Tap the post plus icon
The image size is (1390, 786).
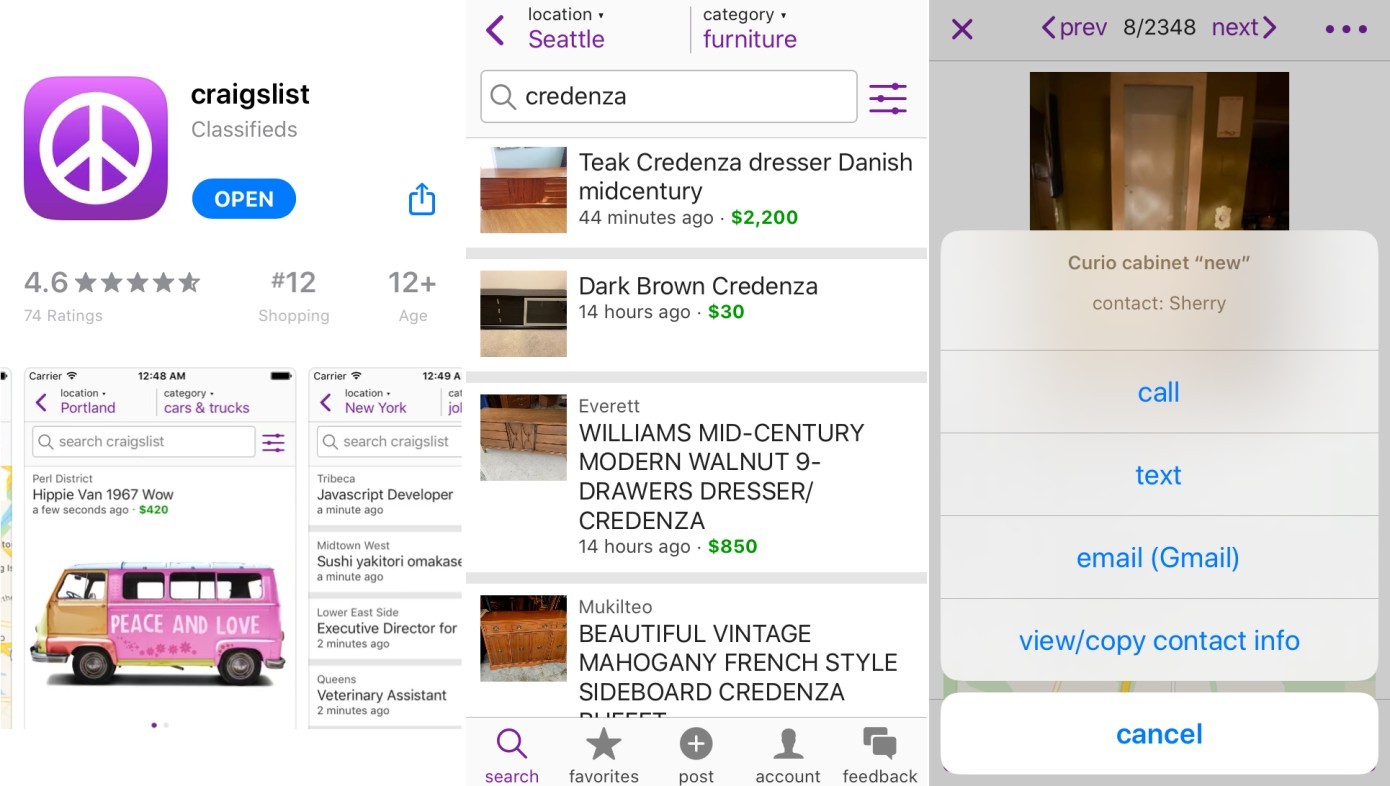coord(696,744)
